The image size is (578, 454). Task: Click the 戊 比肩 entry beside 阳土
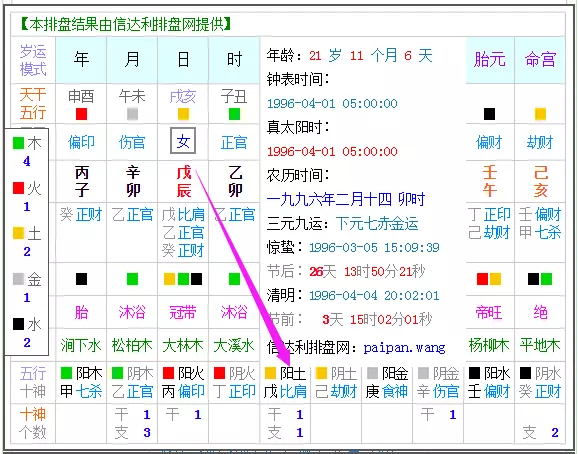285,391
